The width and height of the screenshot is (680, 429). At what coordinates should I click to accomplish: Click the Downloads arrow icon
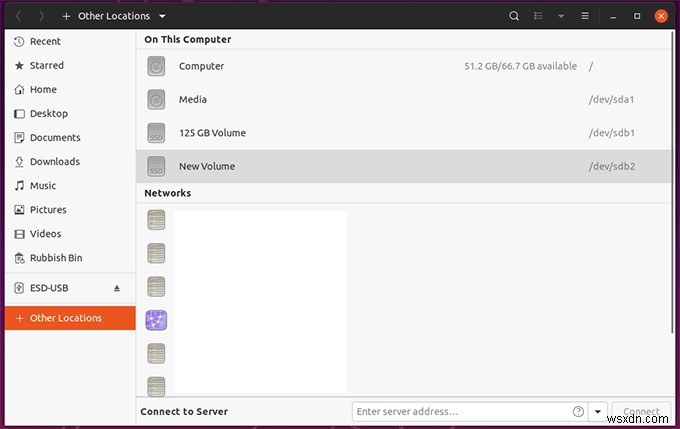(x=19, y=162)
